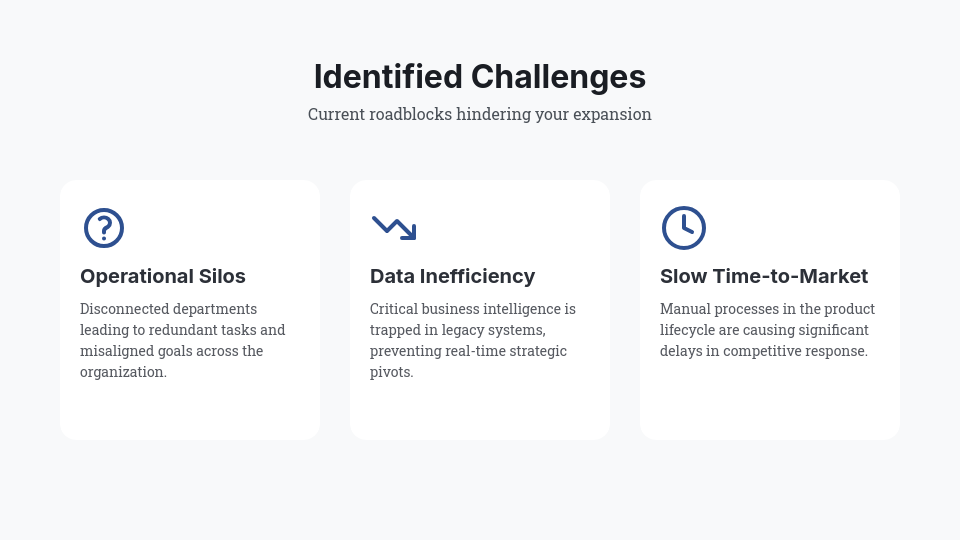Screen dimensions: 960x540
Task: Click the text "delays in competitive response."
Action: pos(764,351)
